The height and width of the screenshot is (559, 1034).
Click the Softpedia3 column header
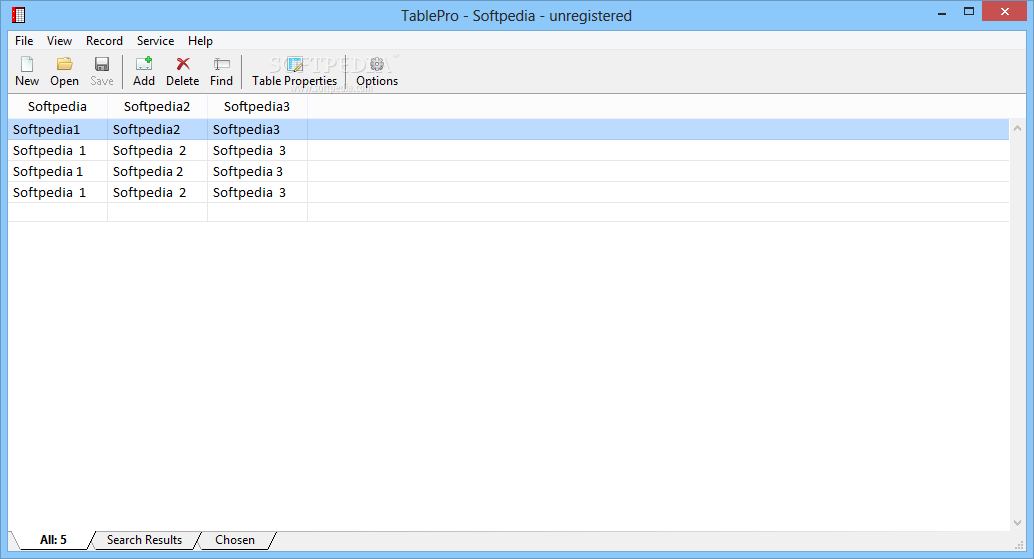(257, 107)
